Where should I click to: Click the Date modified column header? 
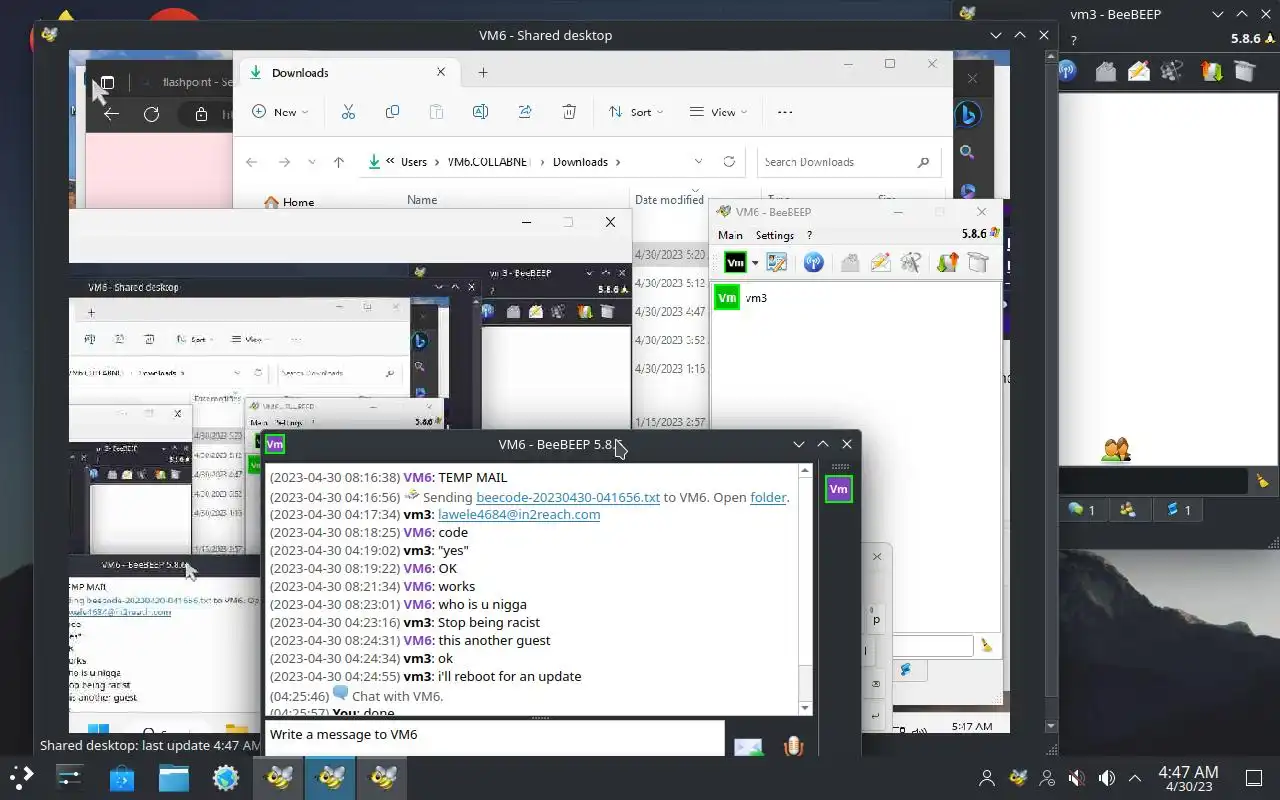tap(669, 200)
